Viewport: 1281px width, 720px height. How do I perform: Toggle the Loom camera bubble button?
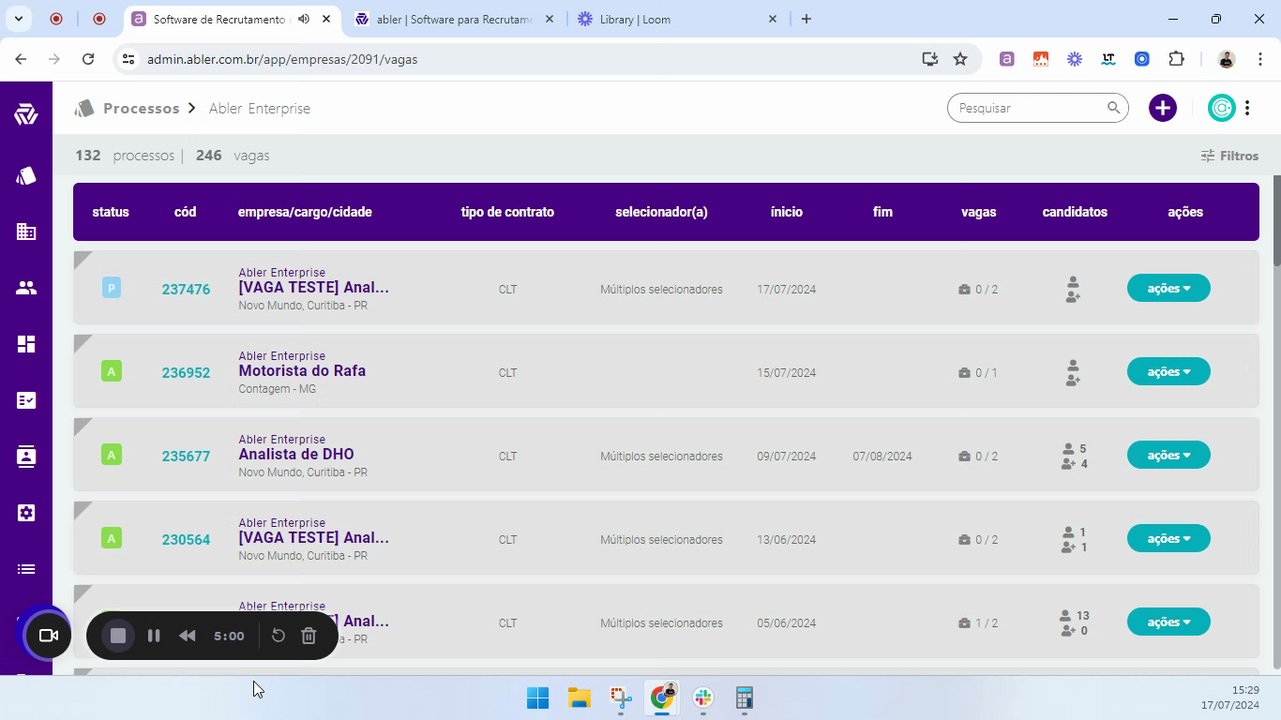46,636
